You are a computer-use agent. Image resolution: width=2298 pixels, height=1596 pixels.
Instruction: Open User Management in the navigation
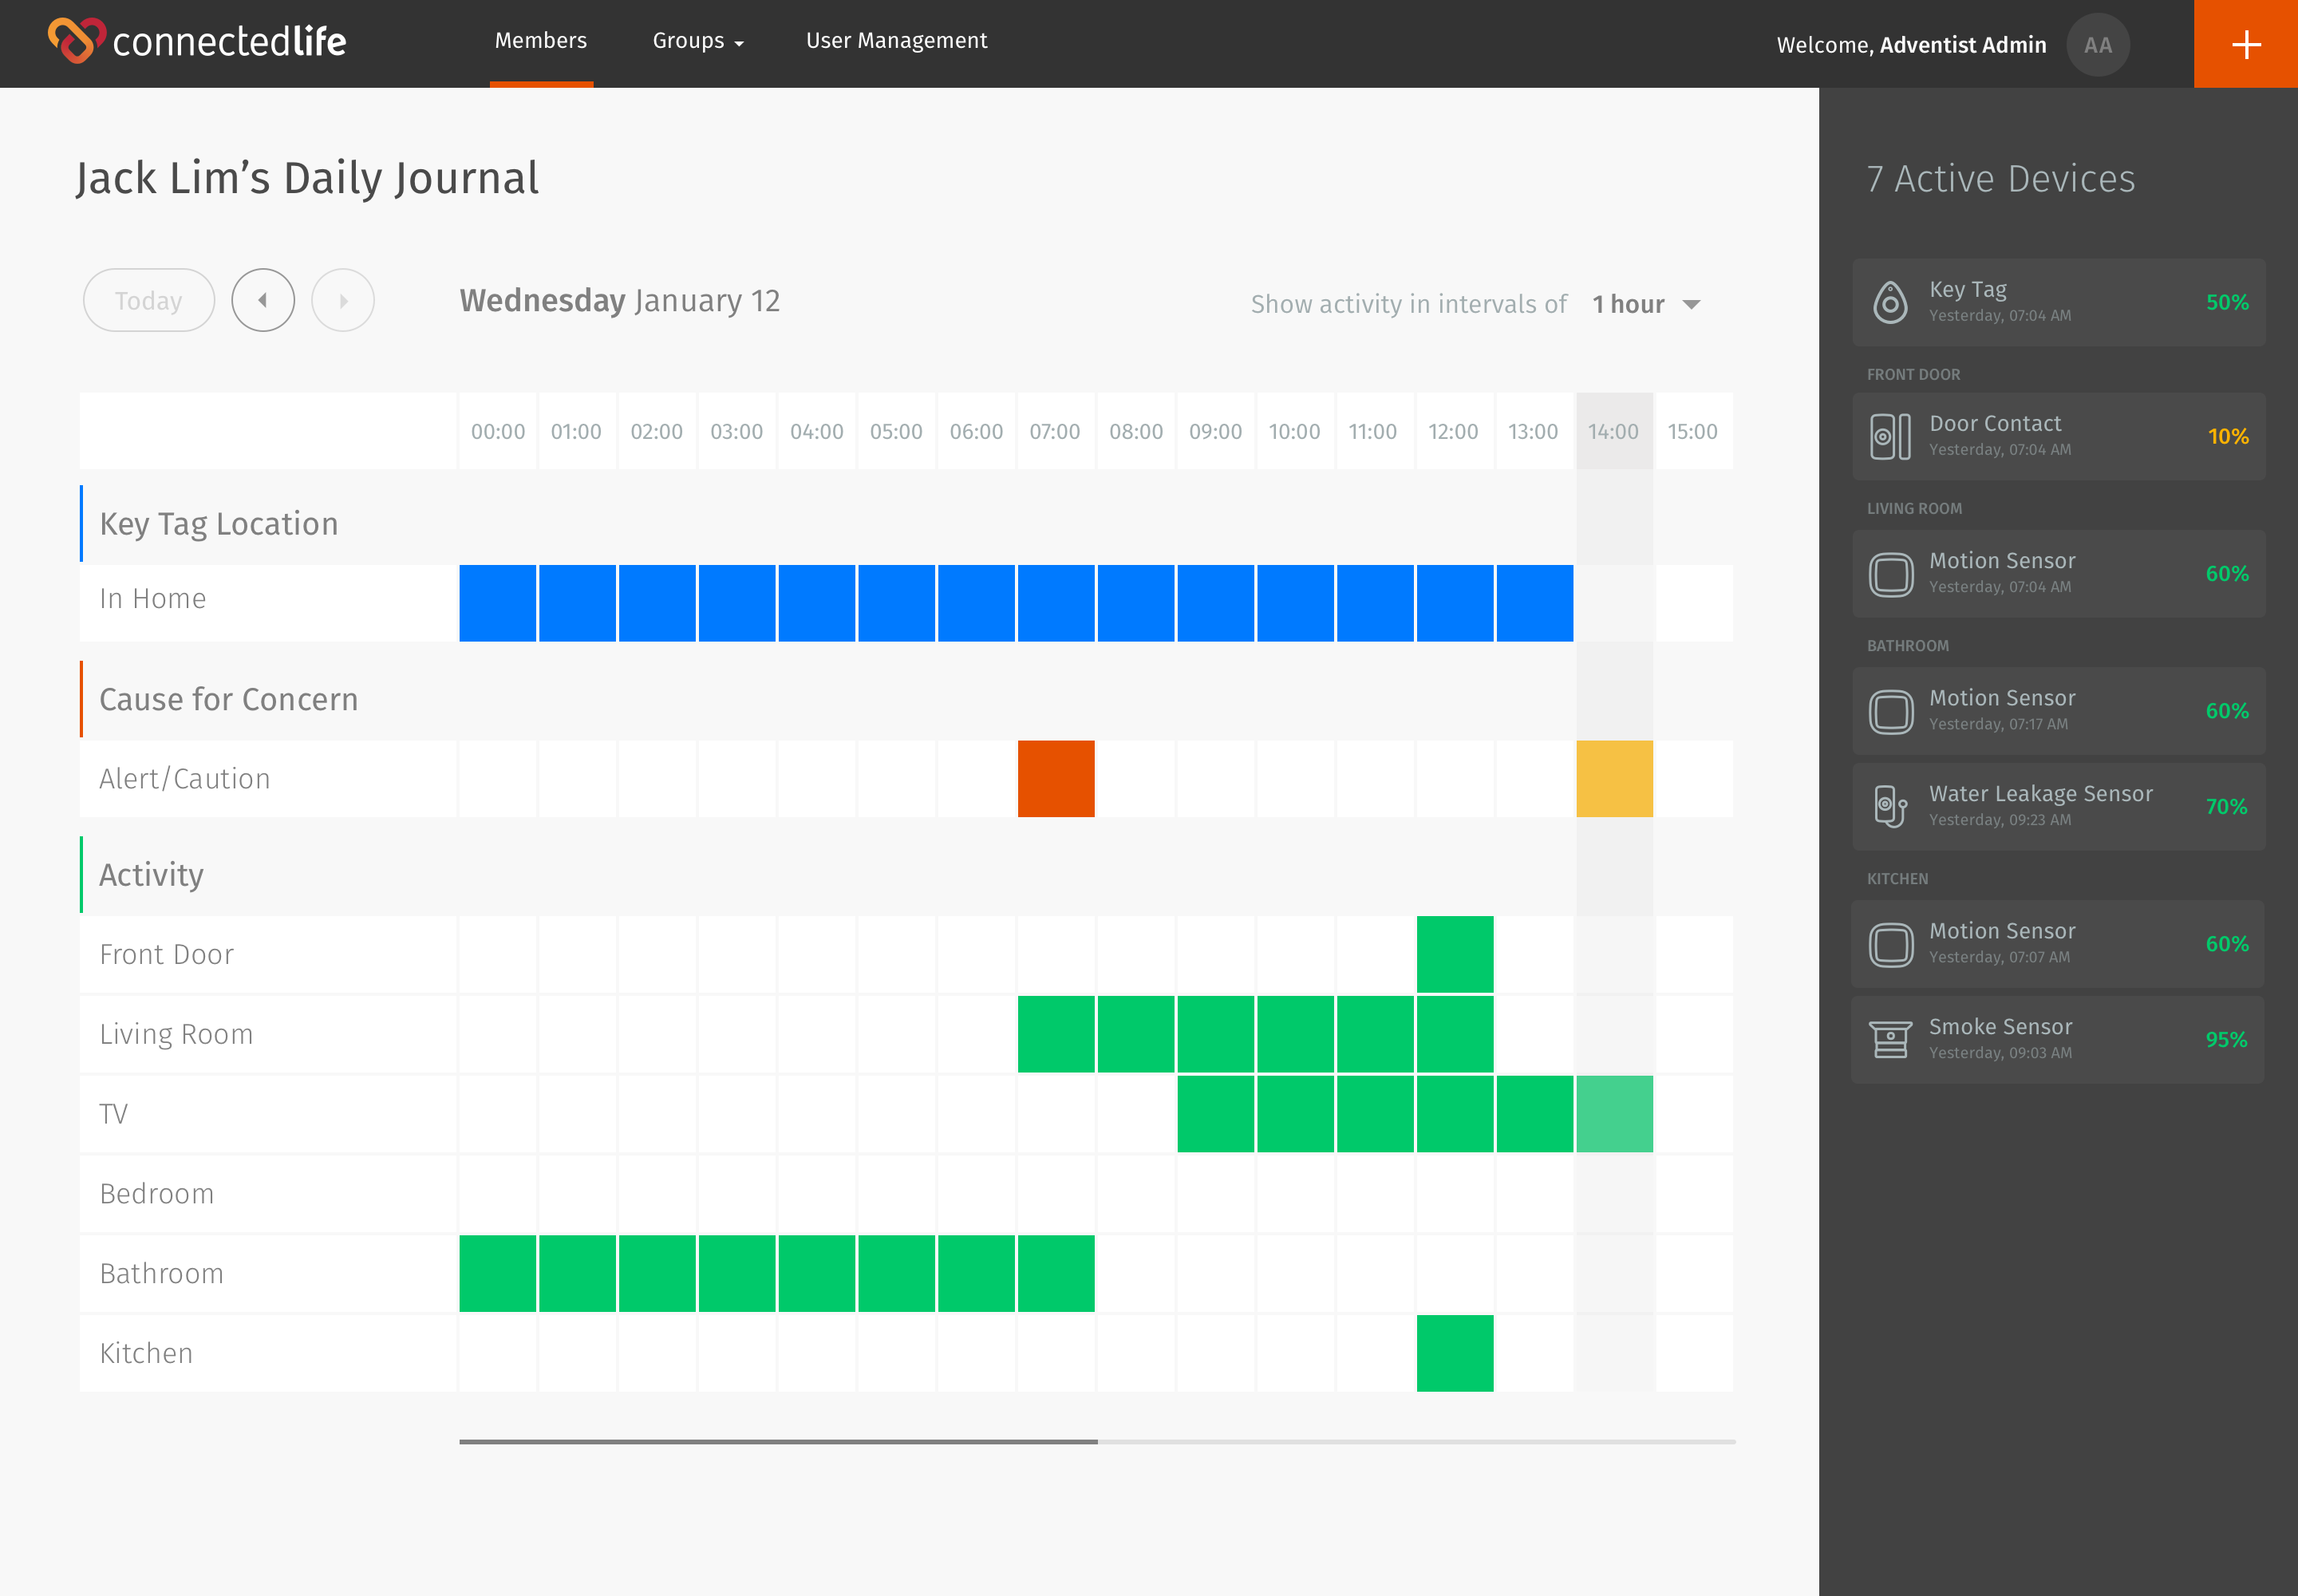(896, 41)
